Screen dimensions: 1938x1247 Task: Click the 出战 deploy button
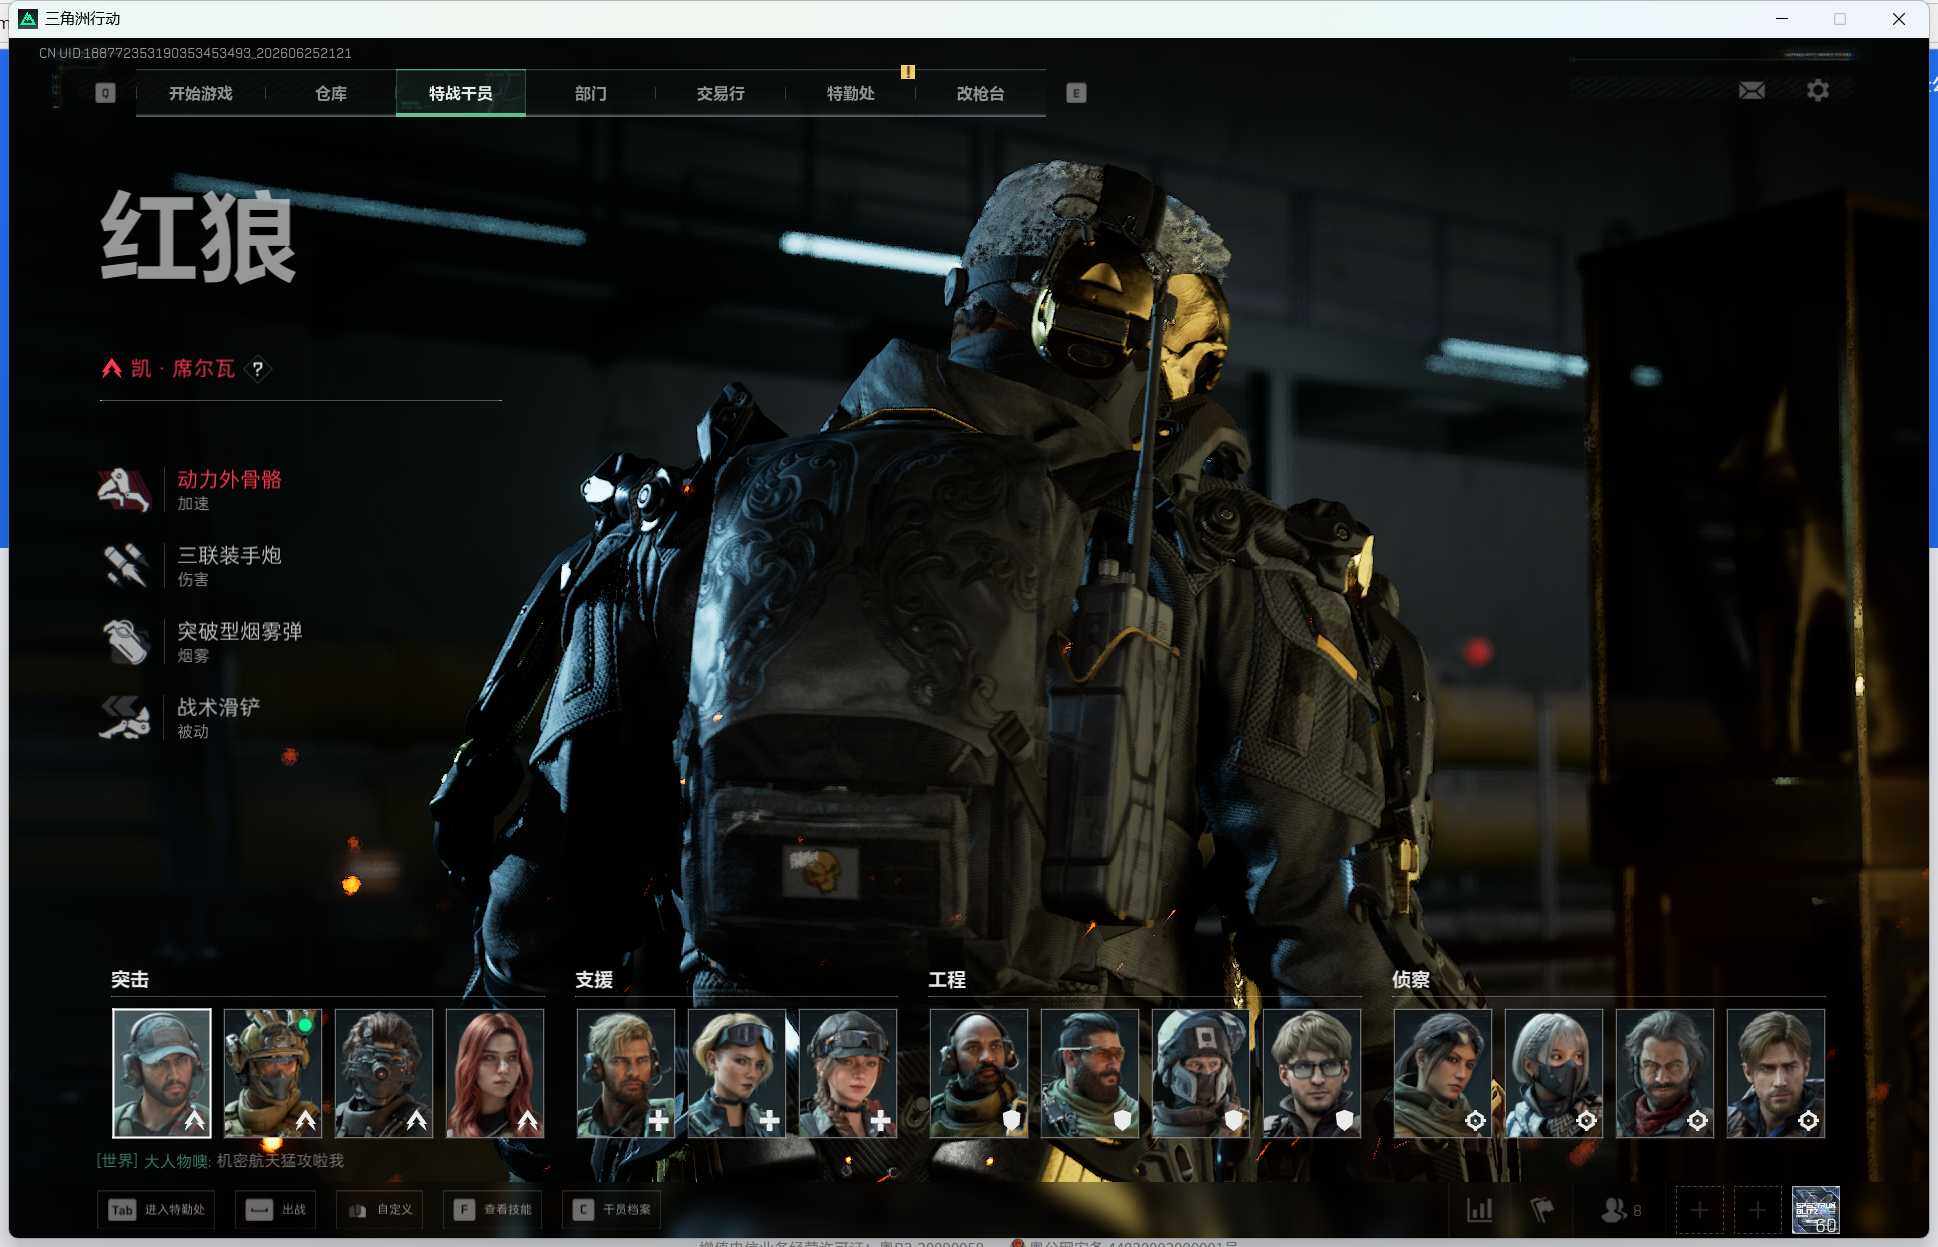[277, 1210]
